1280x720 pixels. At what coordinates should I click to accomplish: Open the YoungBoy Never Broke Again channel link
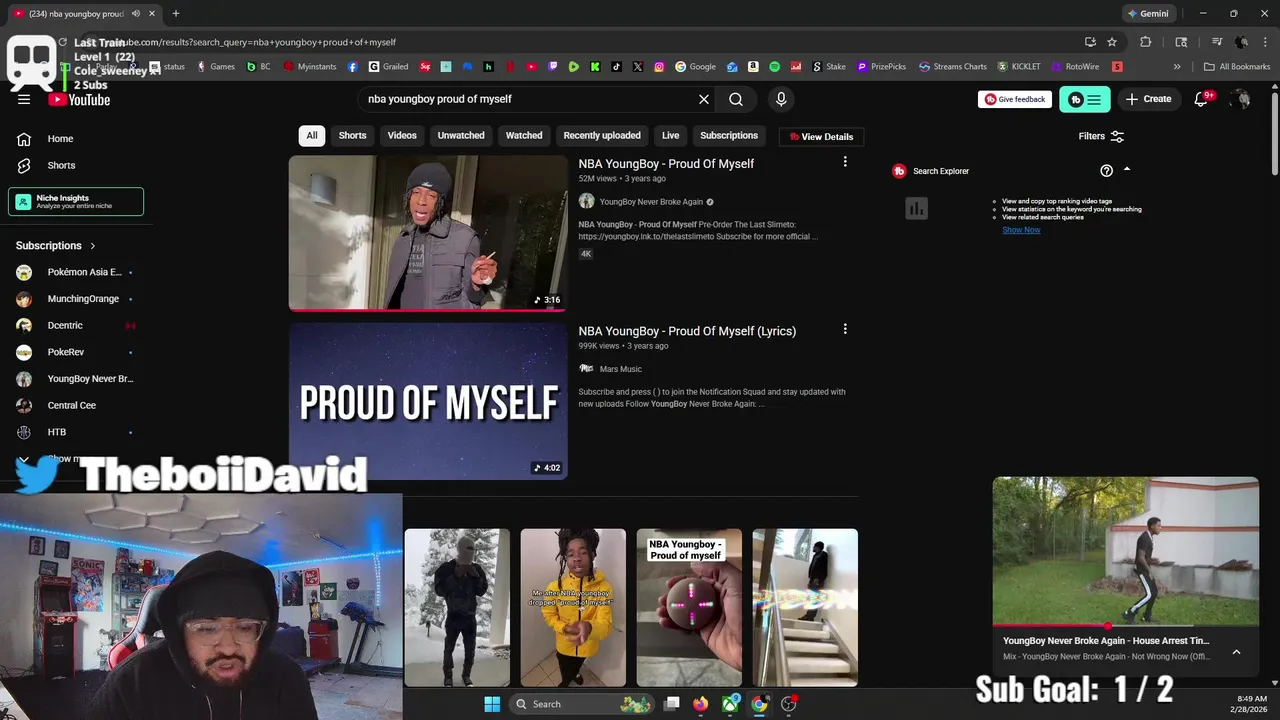(651, 202)
